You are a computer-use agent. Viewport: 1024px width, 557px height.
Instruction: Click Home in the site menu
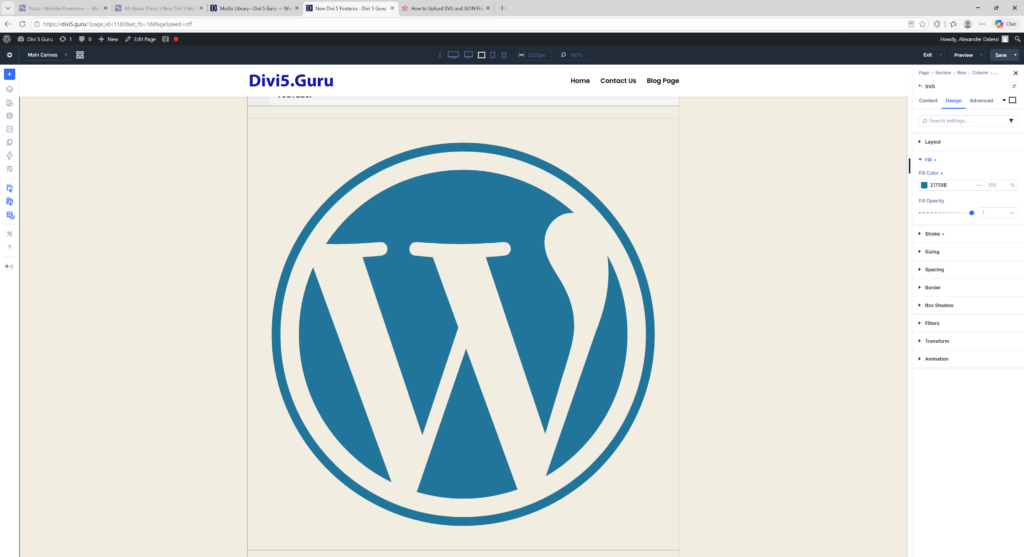coord(580,81)
